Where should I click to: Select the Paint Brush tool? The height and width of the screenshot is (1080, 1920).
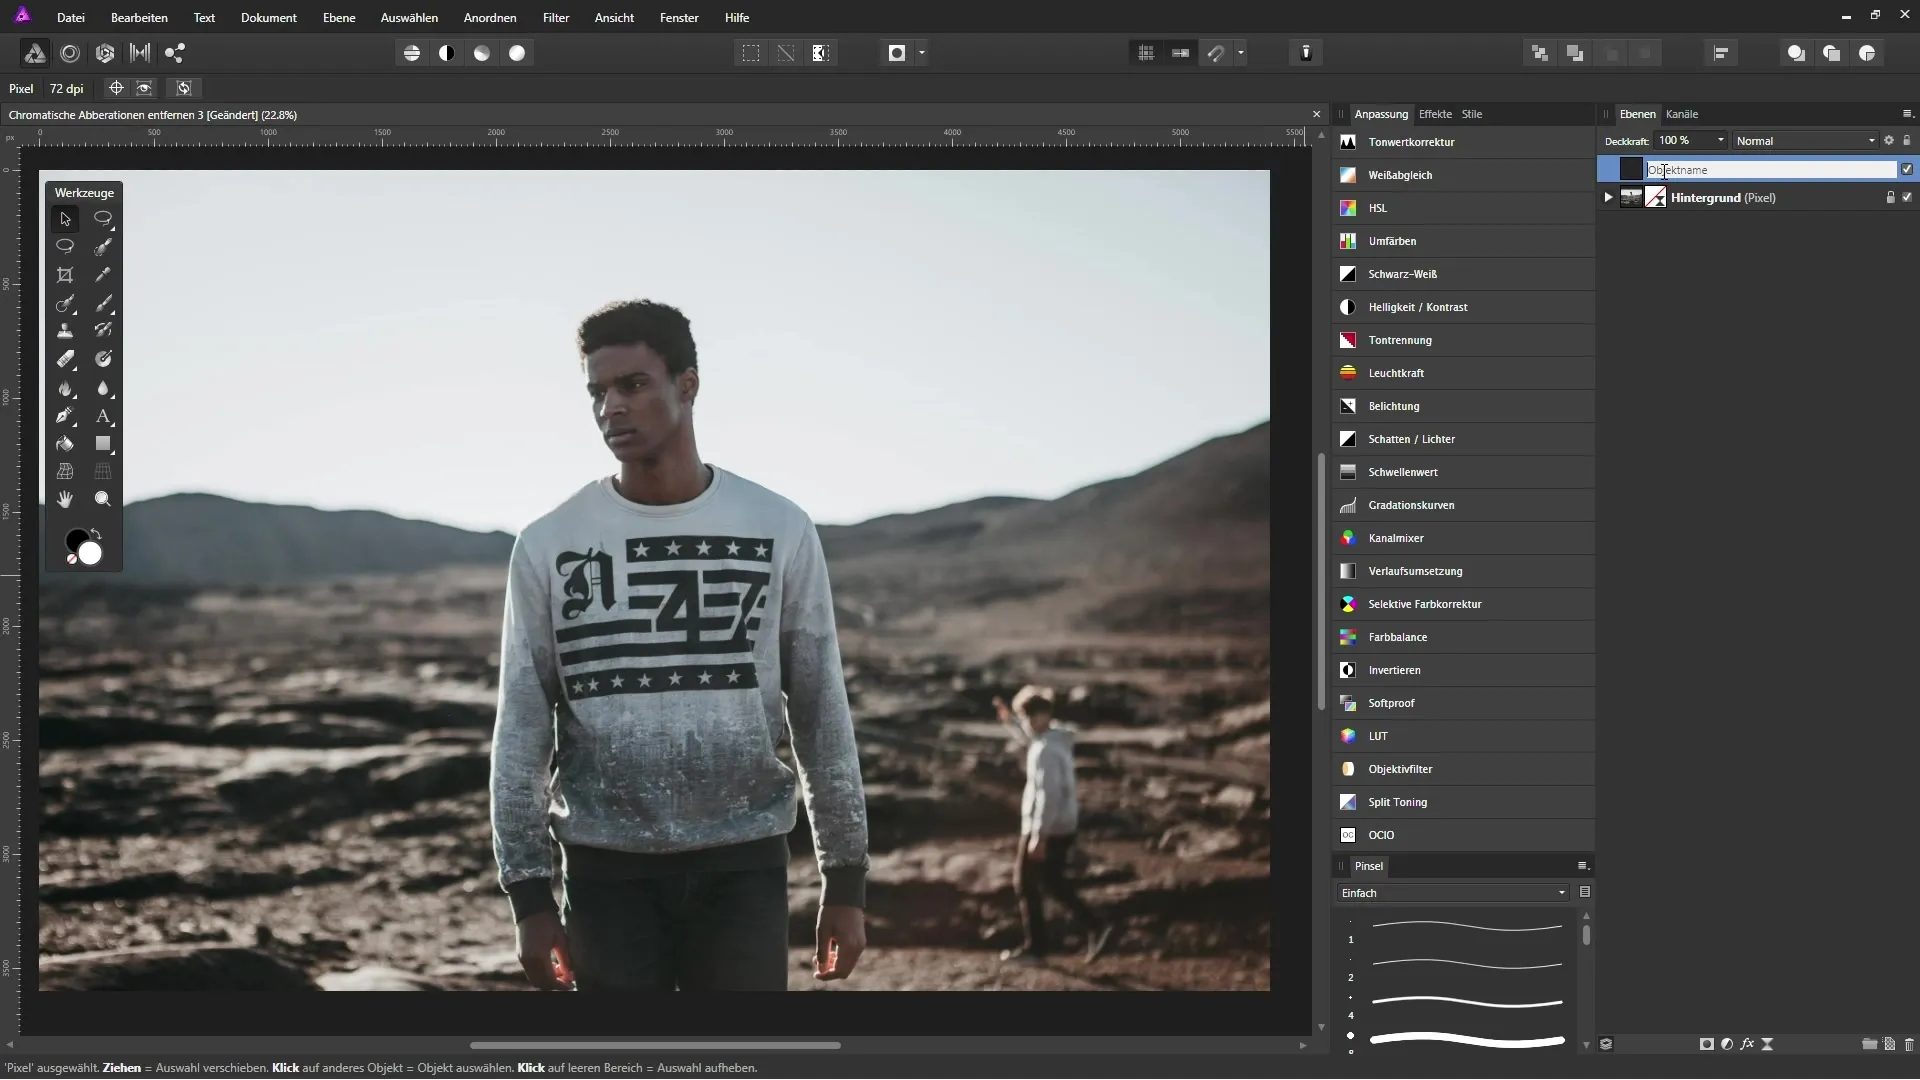pos(103,303)
